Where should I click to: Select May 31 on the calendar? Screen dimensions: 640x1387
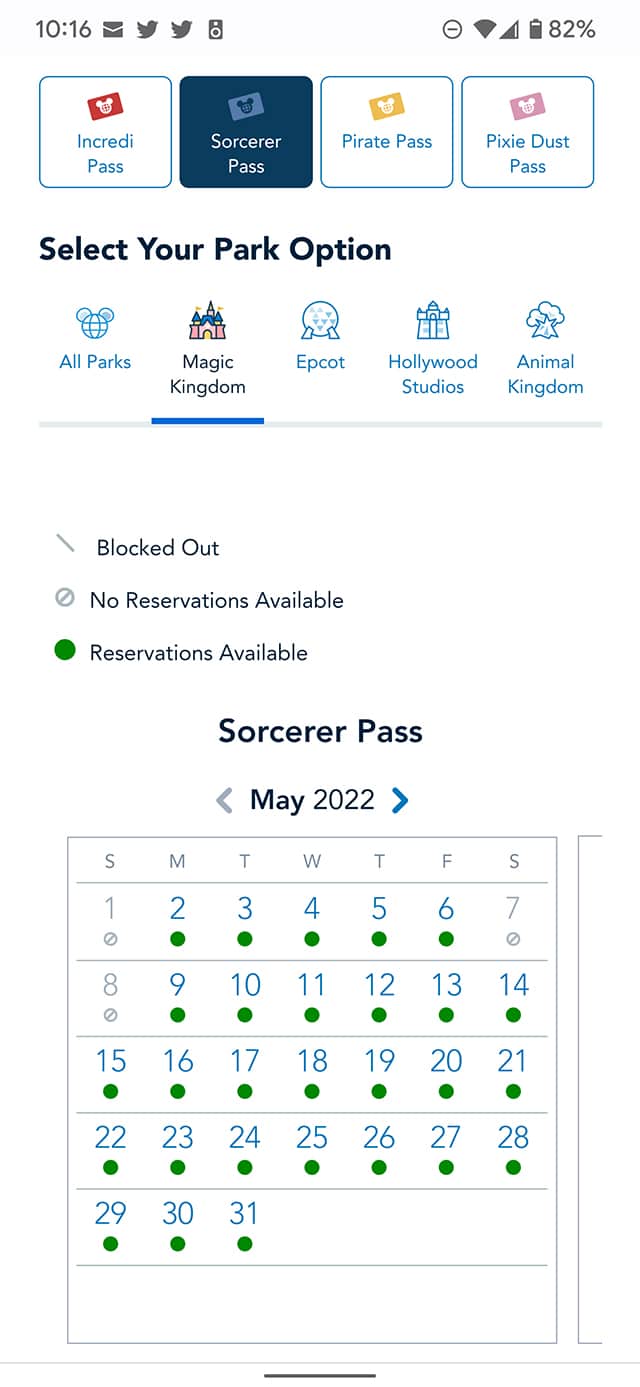[245, 1224]
